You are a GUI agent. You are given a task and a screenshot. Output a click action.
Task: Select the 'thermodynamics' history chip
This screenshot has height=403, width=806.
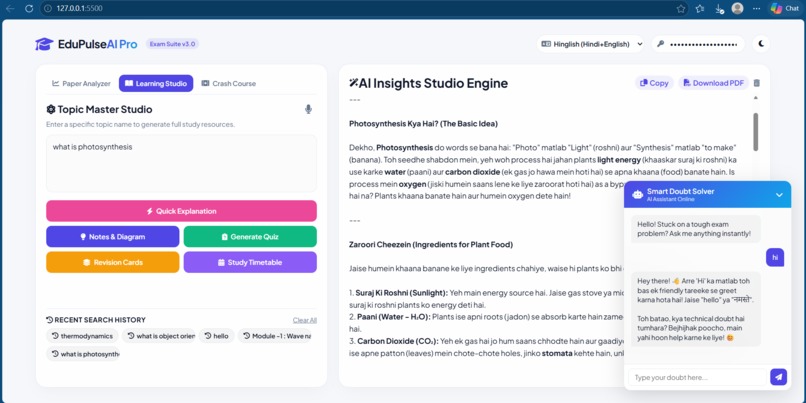click(x=82, y=336)
